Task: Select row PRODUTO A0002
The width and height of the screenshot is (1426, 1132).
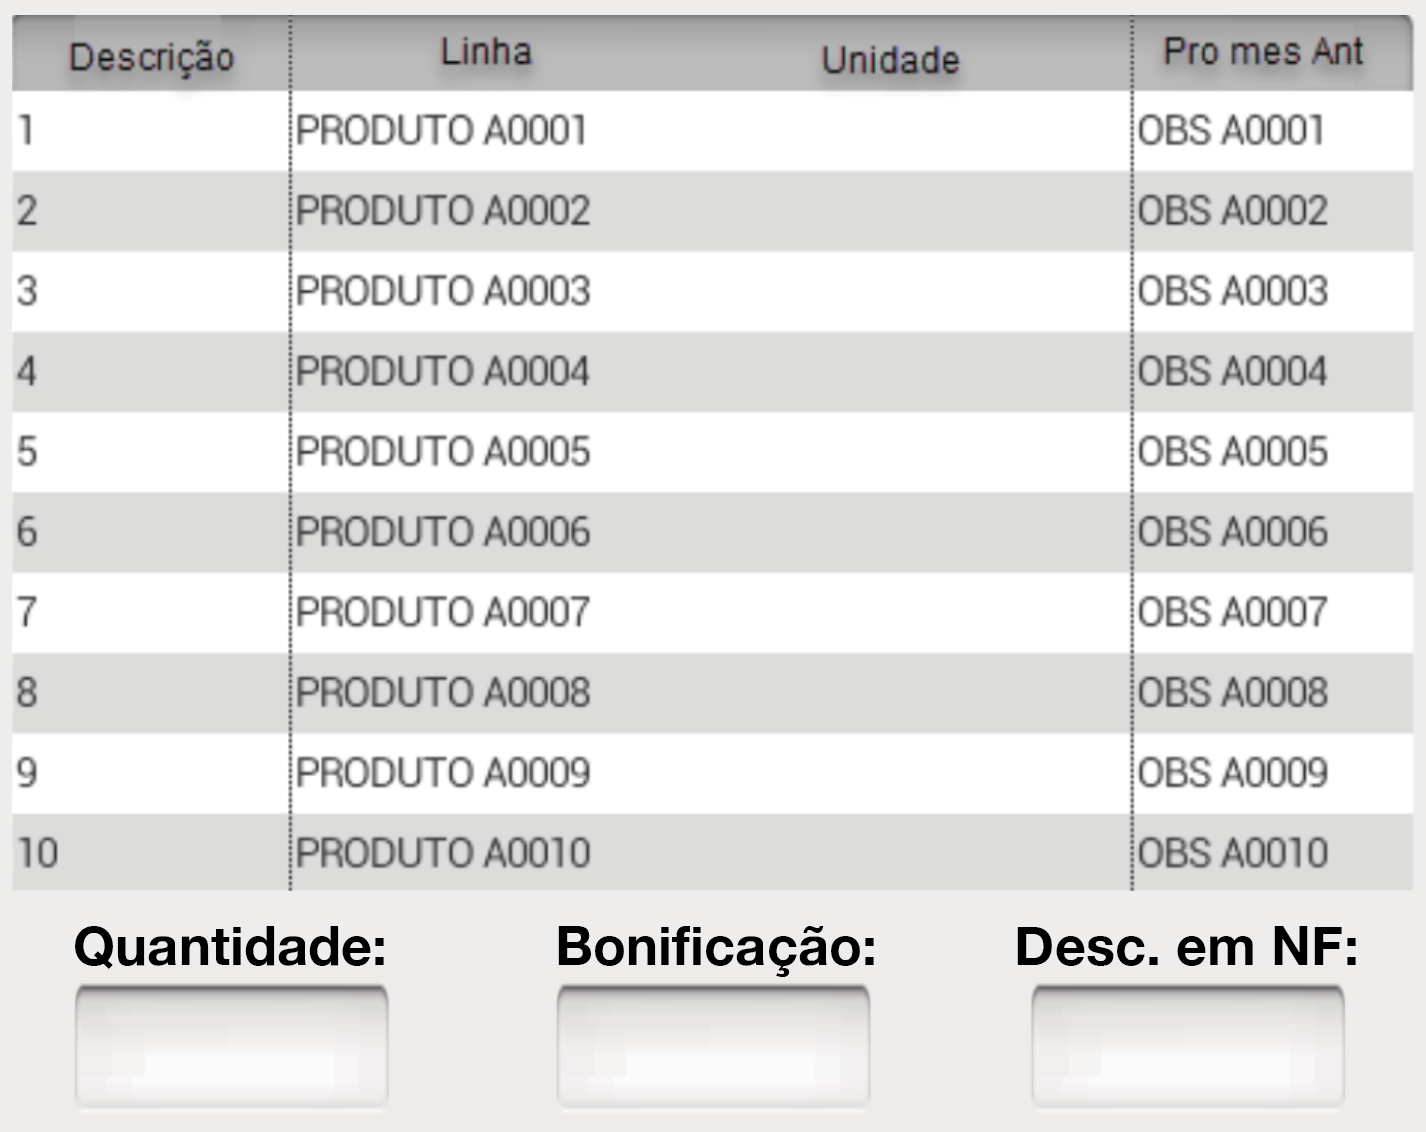Action: coord(713,211)
